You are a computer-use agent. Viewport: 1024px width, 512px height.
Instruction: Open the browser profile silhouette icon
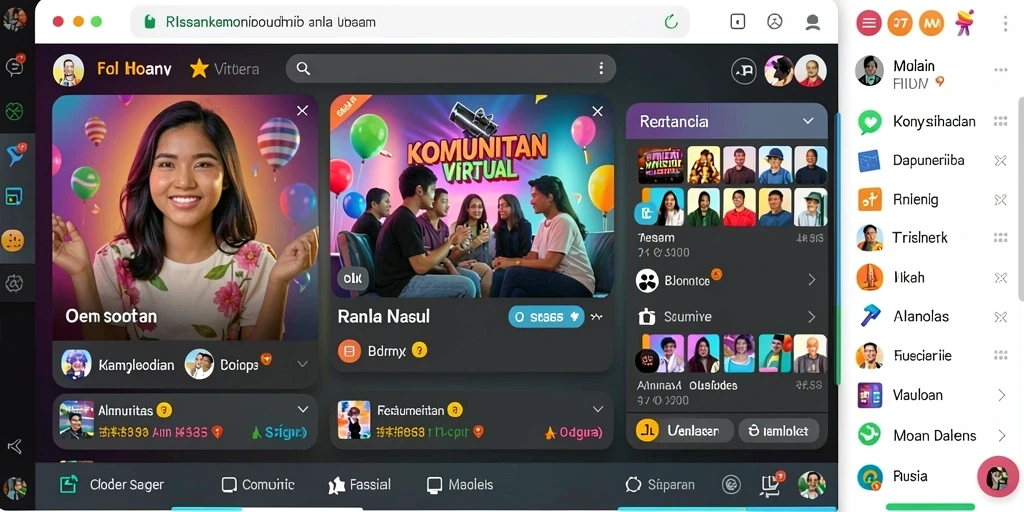tap(812, 22)
